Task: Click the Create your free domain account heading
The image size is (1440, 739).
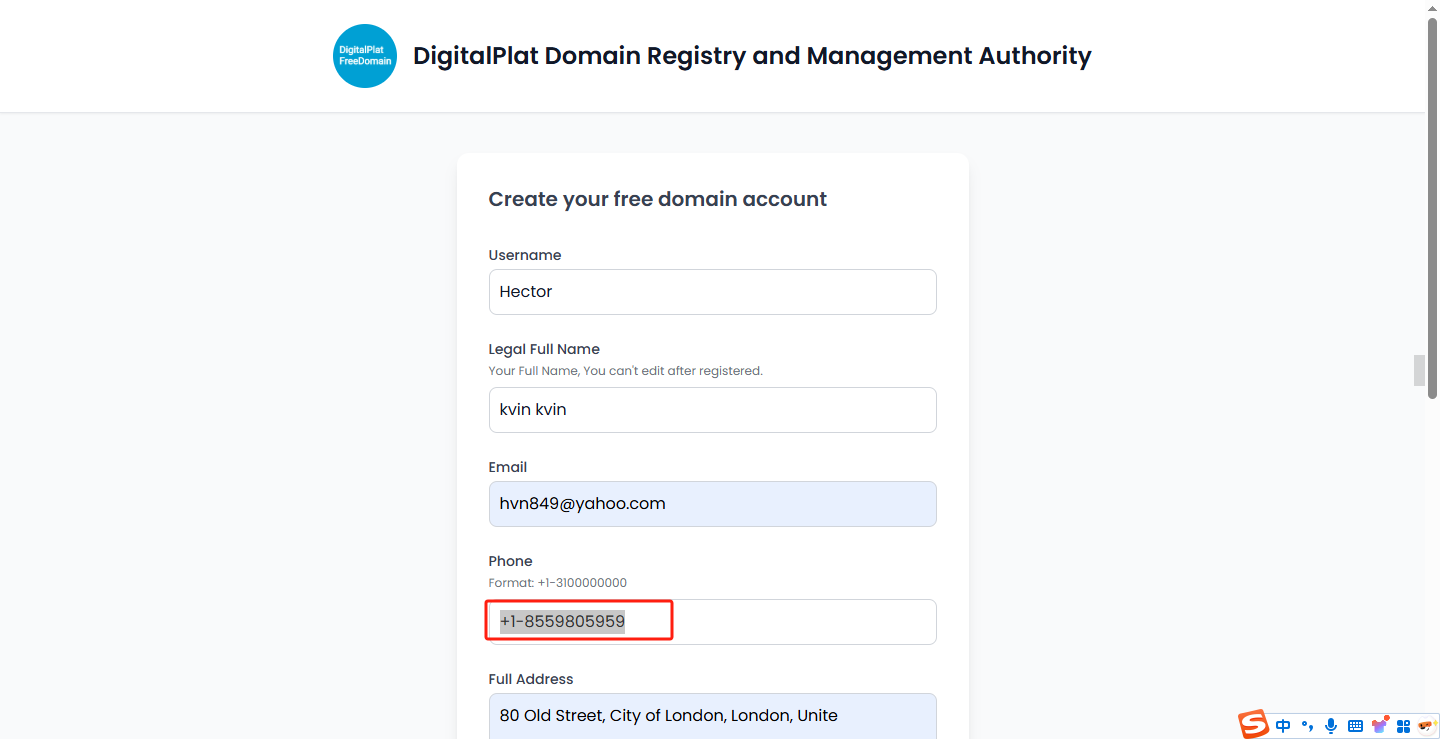Action: [657, 199]
